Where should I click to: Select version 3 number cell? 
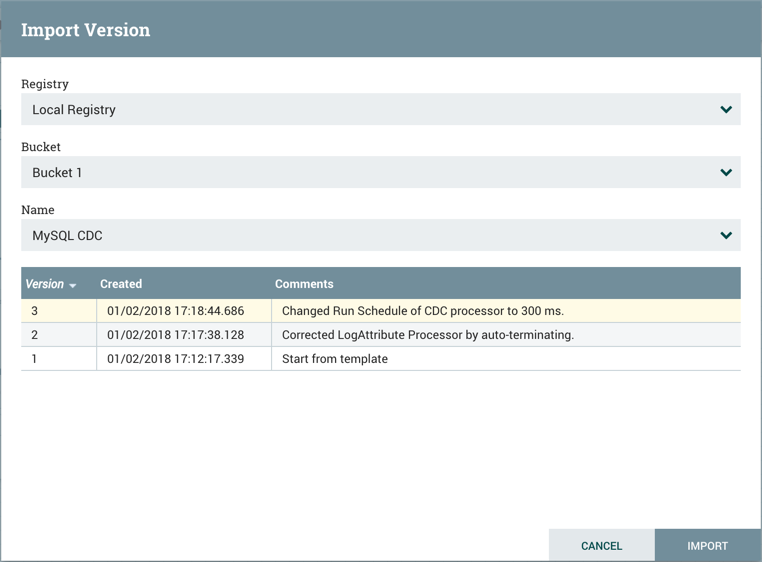pos(35,311)
